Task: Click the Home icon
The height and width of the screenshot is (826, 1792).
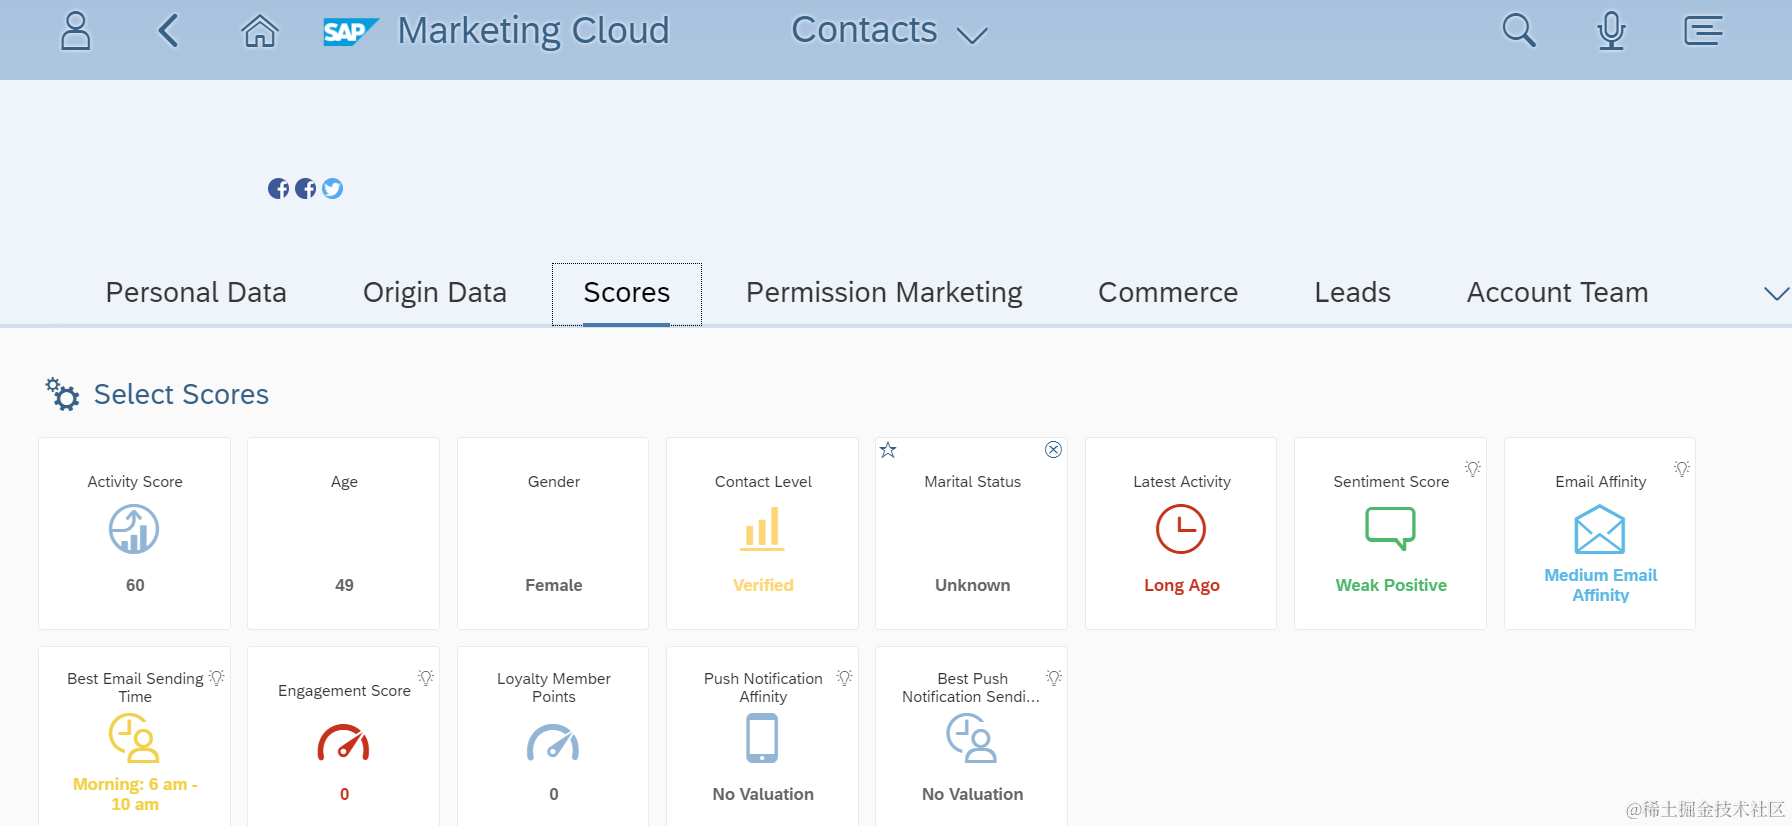Action: [259, 31]
